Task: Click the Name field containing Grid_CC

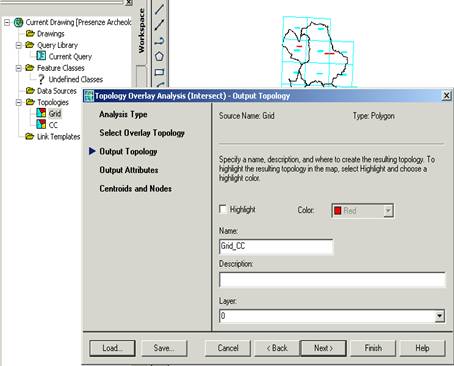Action: coord(276,247)
